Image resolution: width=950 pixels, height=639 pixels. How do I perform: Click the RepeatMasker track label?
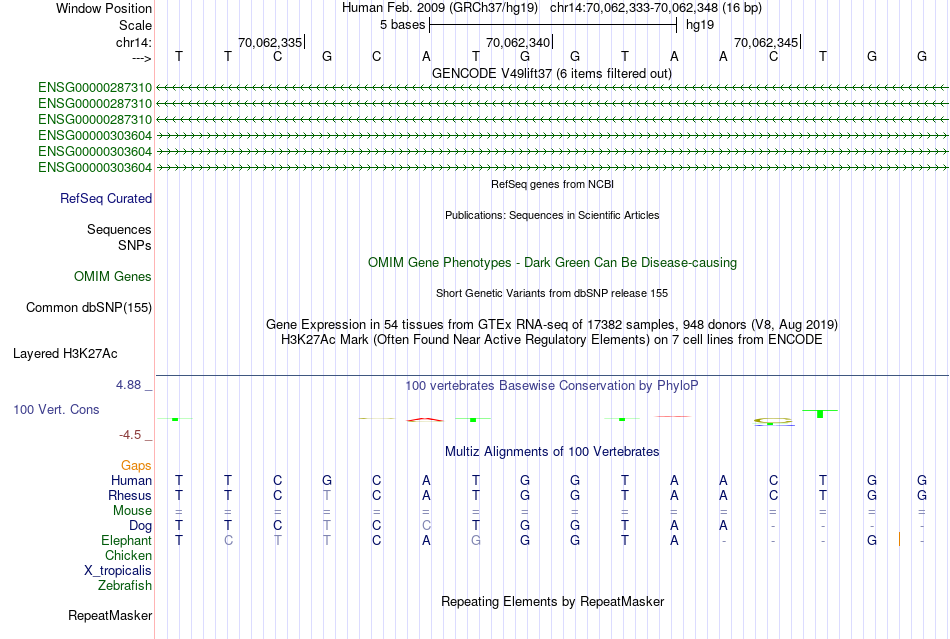coord(110,616)
